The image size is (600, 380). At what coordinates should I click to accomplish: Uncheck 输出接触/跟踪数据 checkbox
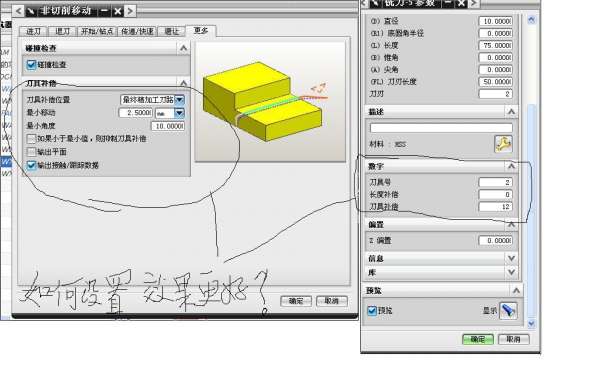(31, 165)
